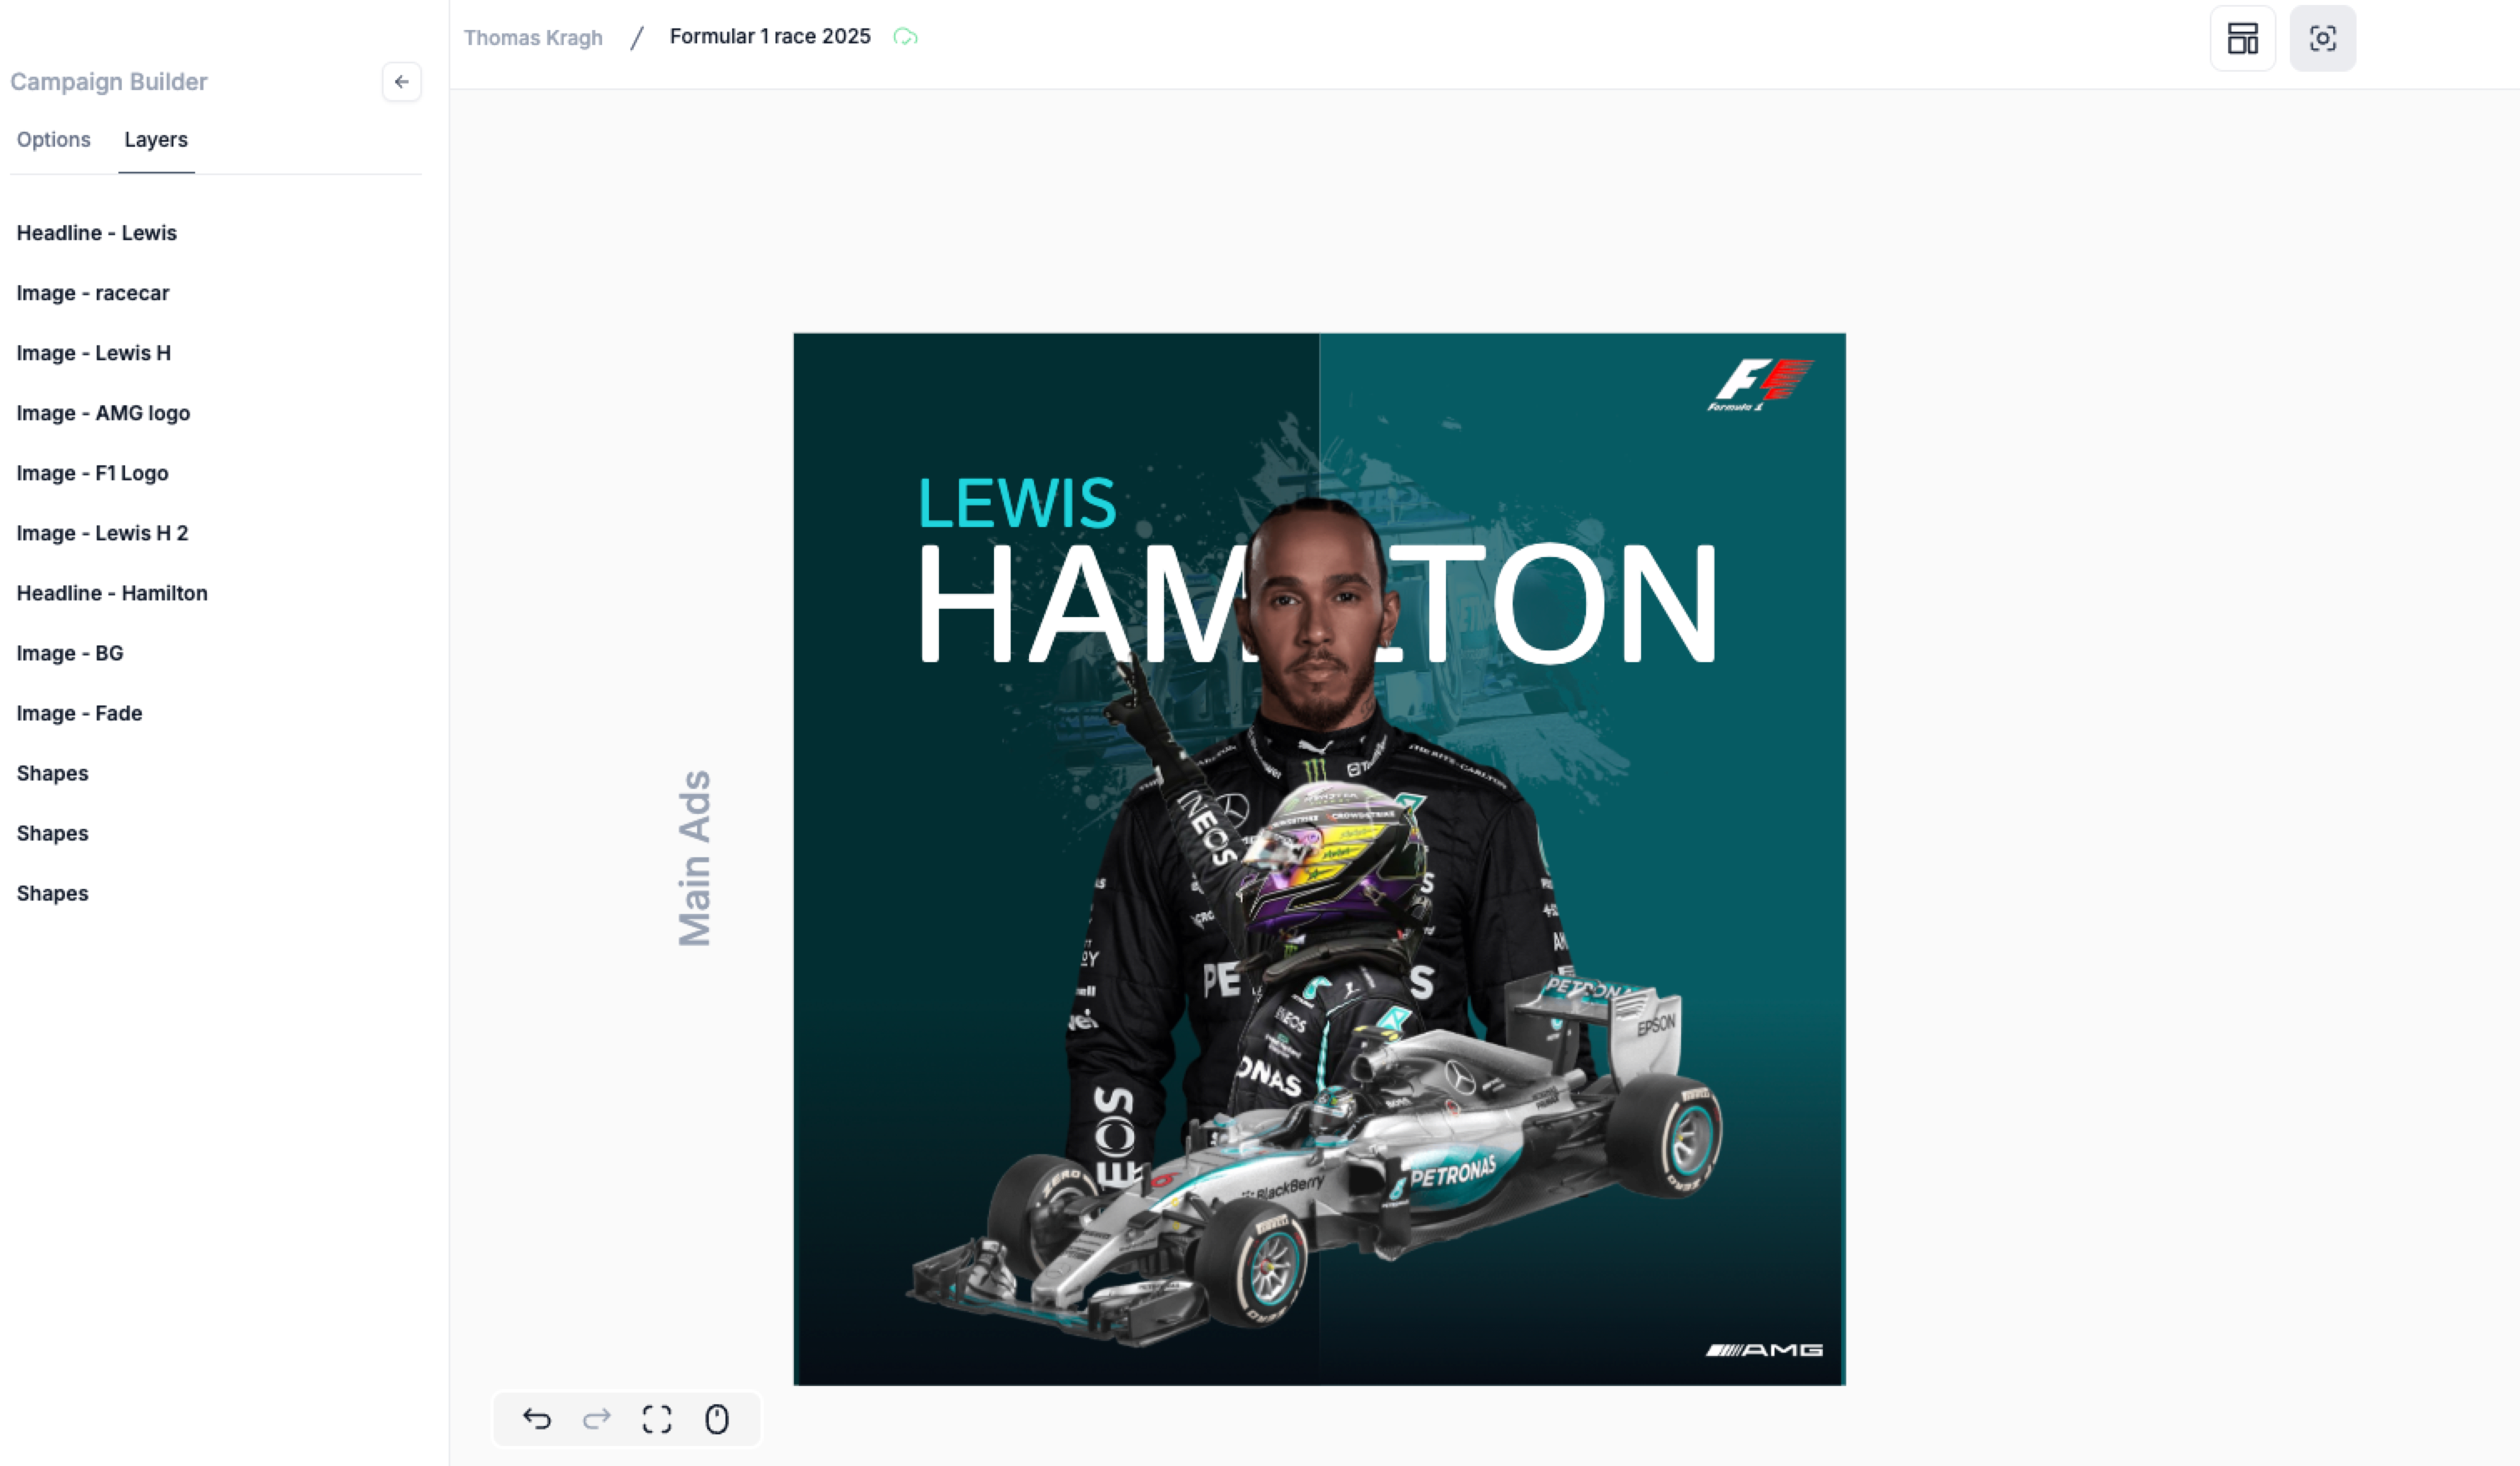Select the Image - AMG logo layer
Viewport: 2520px width, 1466px height.
point(103,413)
